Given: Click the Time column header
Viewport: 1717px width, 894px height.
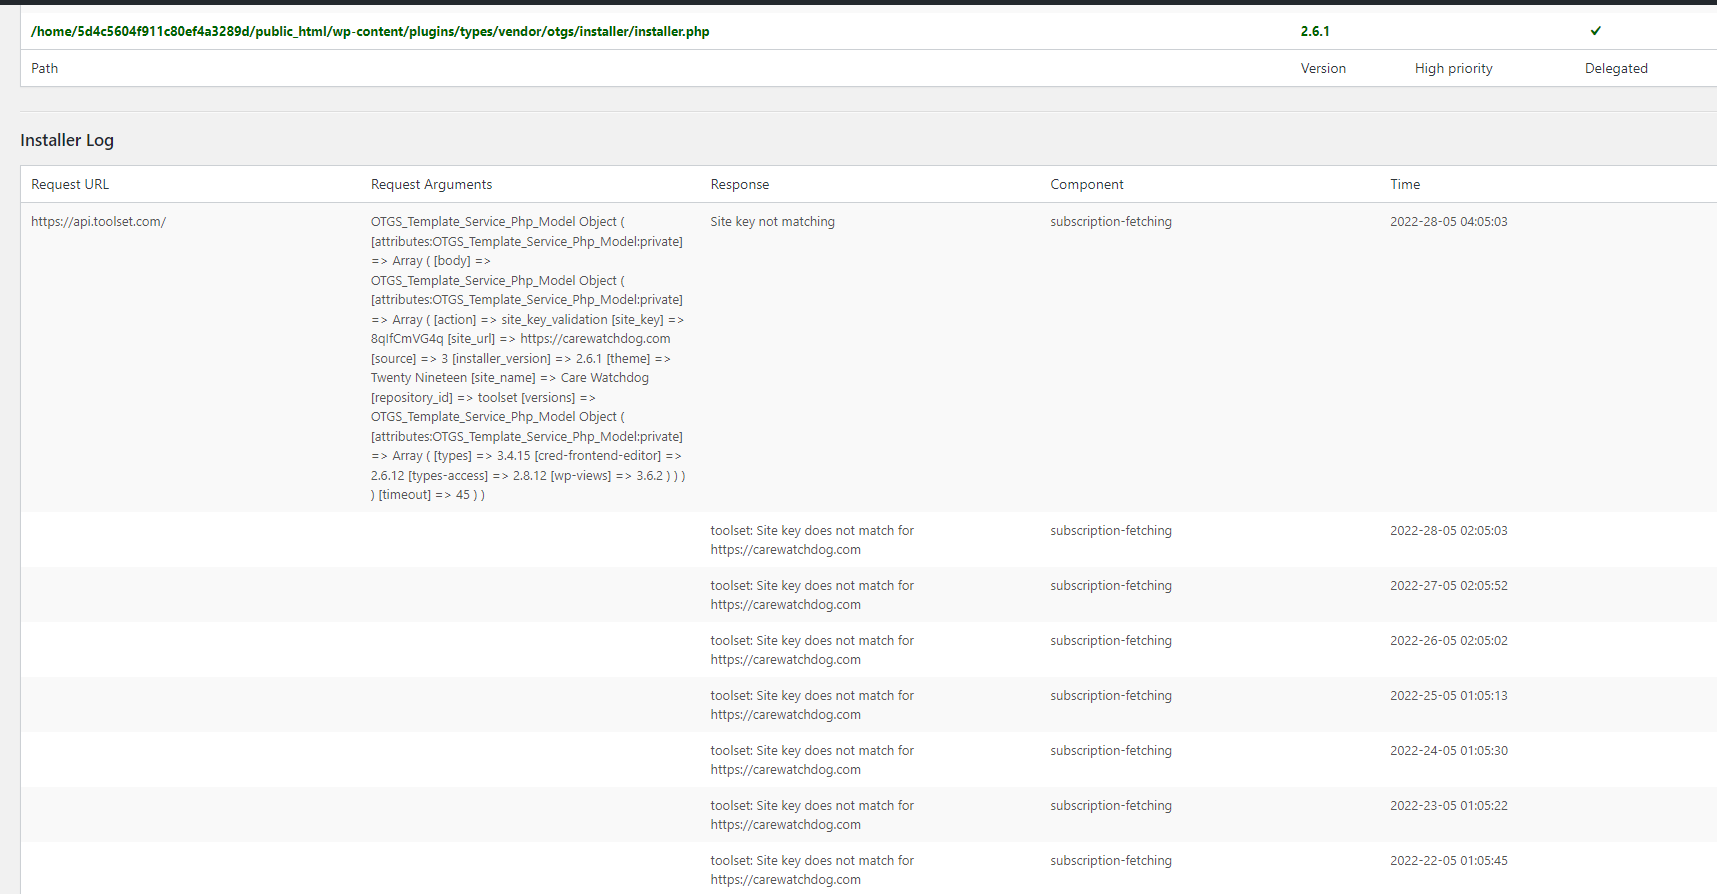Looking at the screenshot, I should click(x=1404, y=184).
